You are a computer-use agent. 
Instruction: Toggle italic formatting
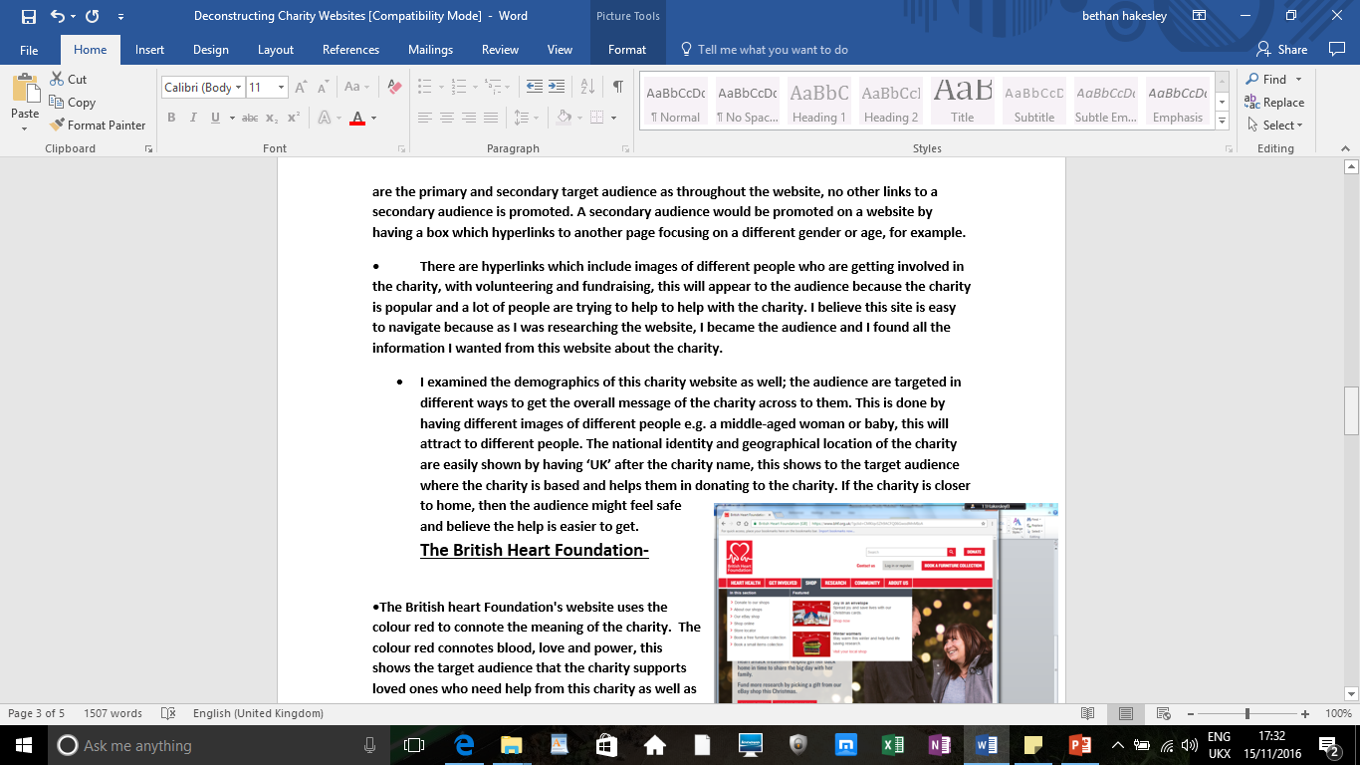click(x=193, y=118)
